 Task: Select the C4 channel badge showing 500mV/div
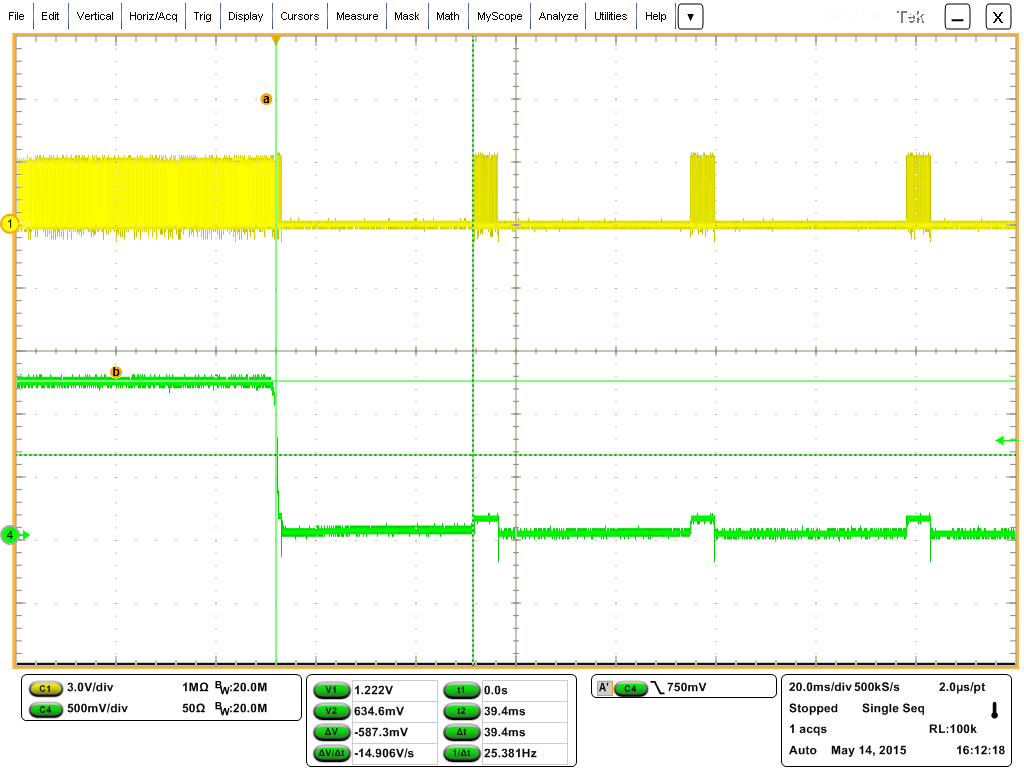click(x=46, y=710)
